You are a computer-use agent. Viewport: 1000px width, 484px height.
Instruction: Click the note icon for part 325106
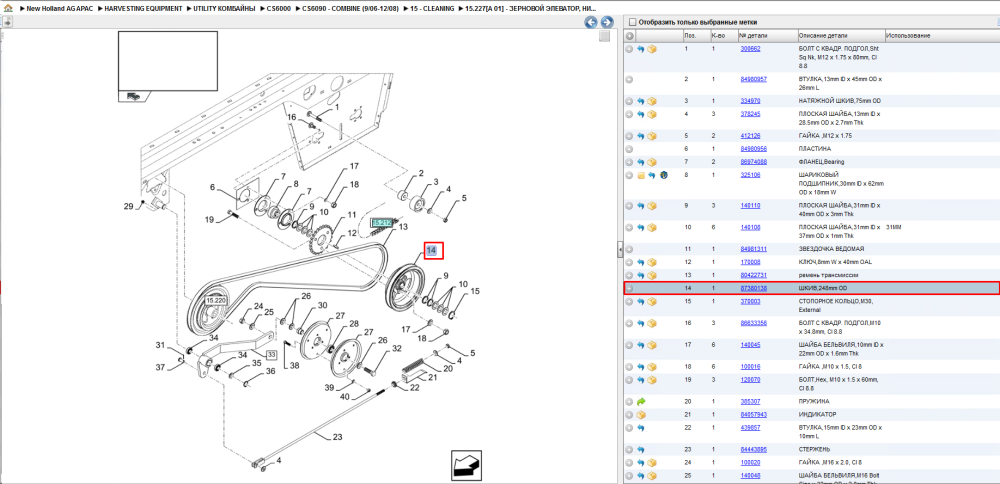[641, 175]
